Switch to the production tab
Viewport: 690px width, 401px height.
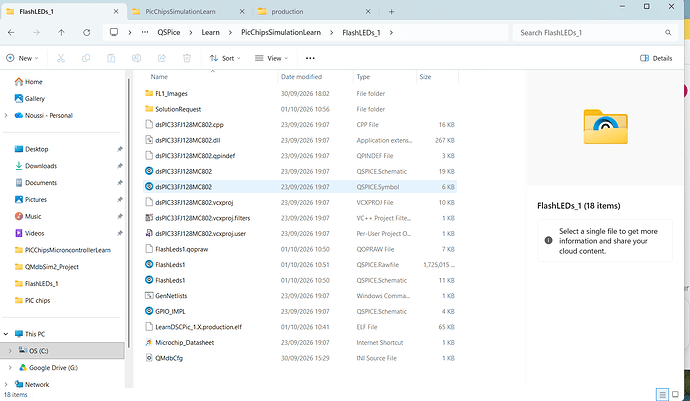click(x=287, y=12)
